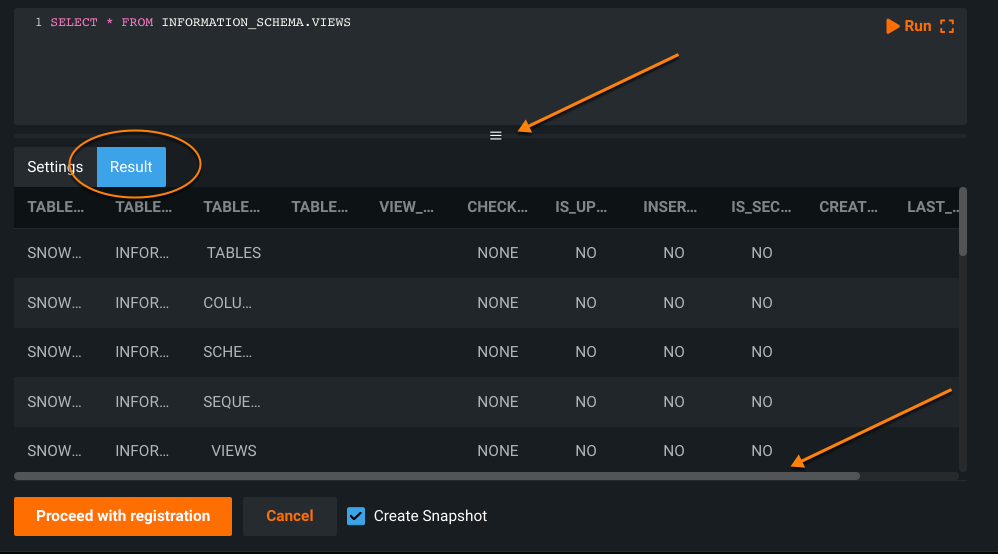
Task: Toggle the Create Snapshot checkbox
Action: pyautogui.click(x=356, y=516)
